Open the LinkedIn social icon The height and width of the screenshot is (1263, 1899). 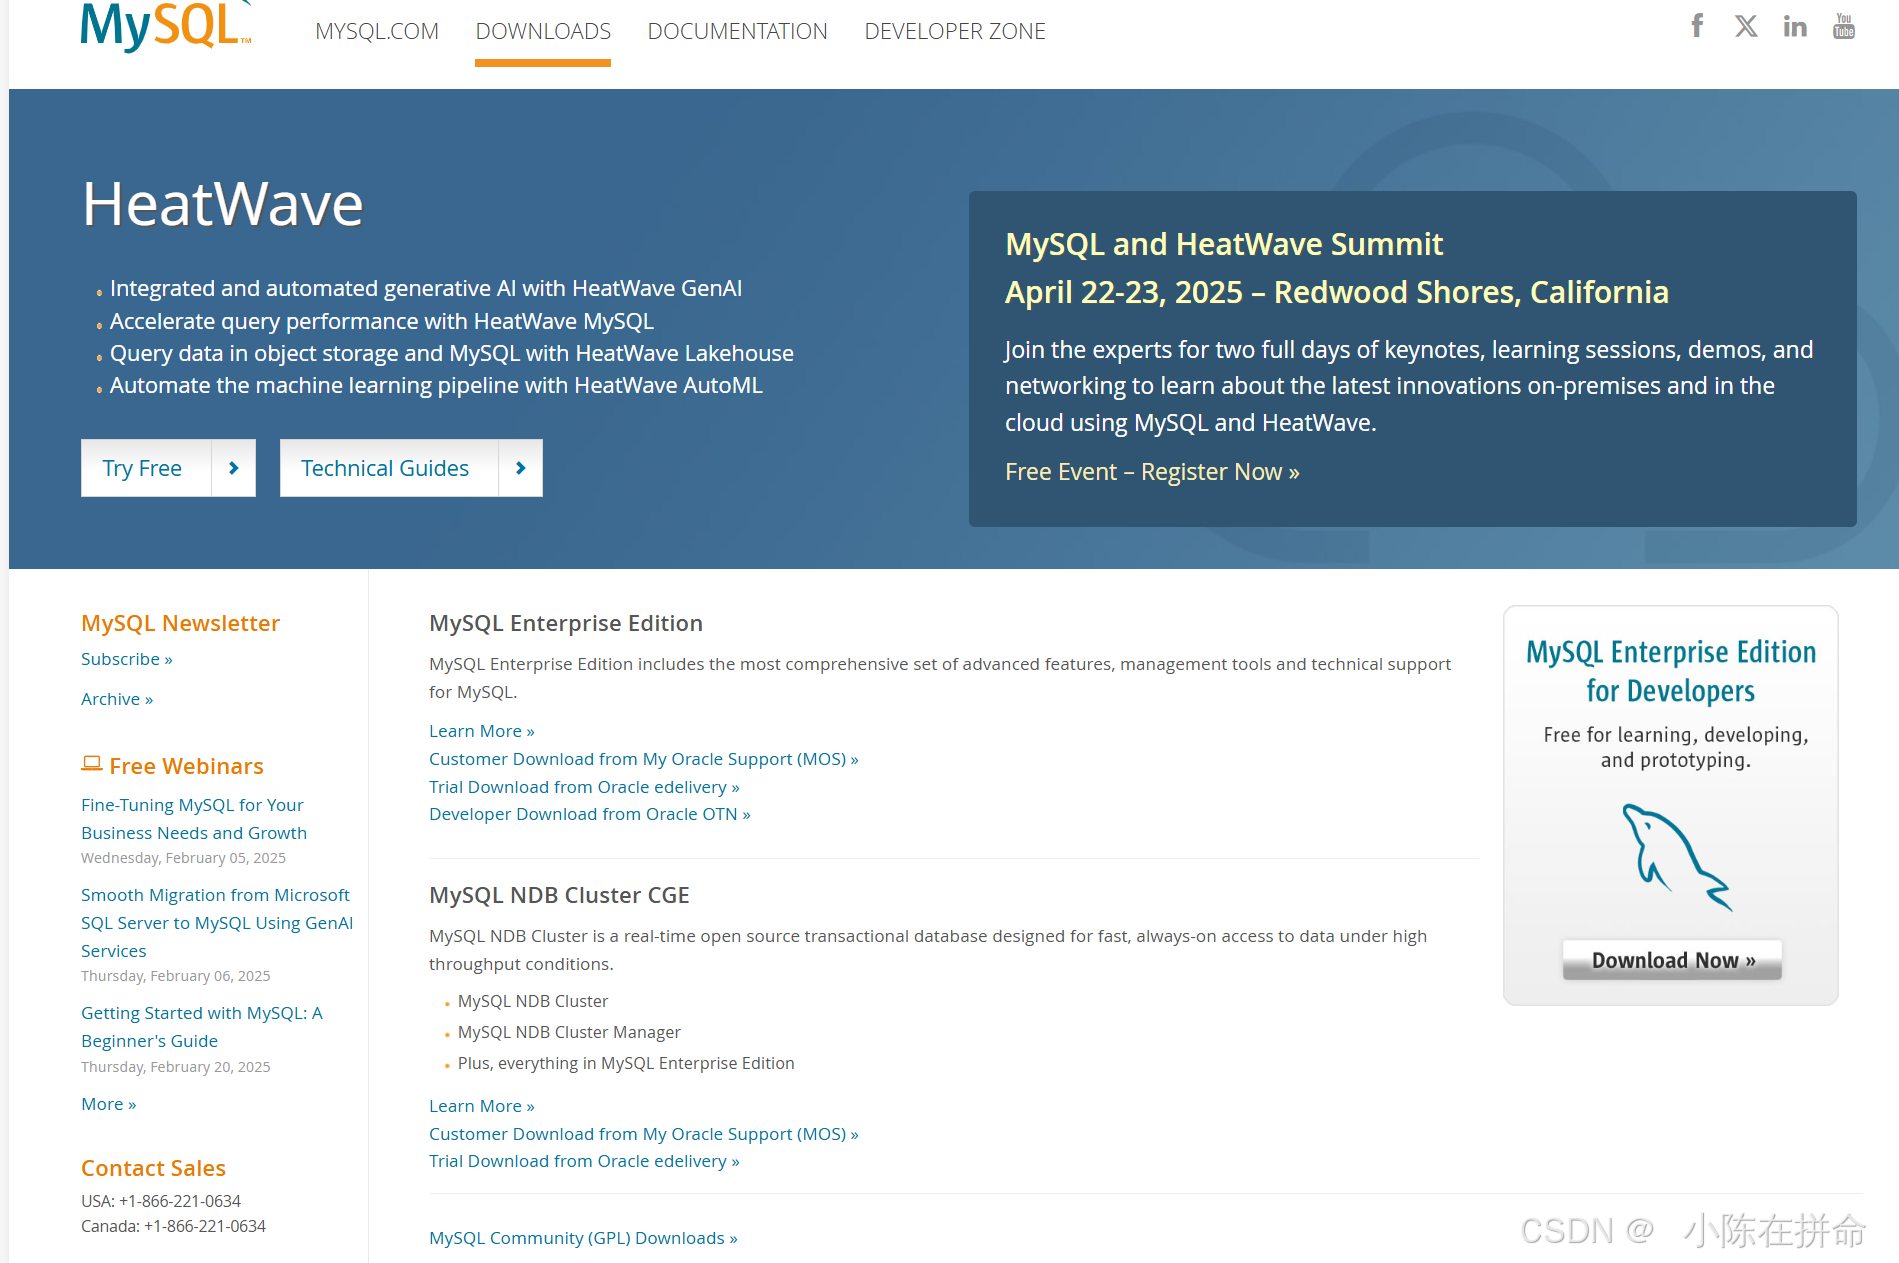point(1795,26)
